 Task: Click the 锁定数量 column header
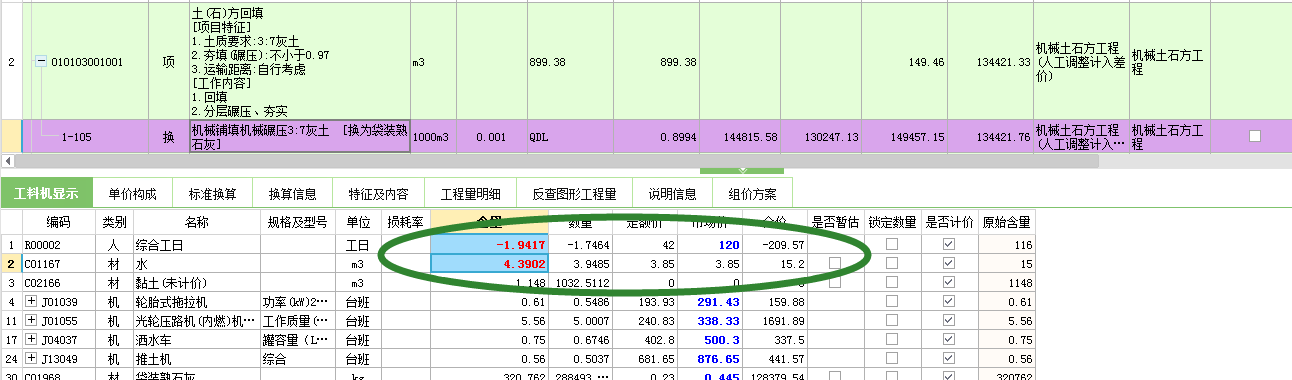(892, 222)
